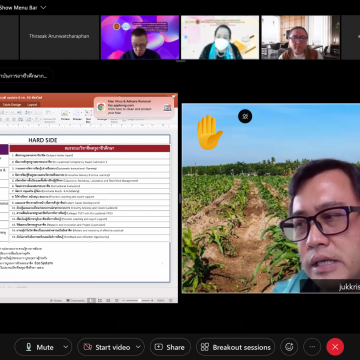Open the more options ellipsis button
360x360 pixels.
pos(312,347)
